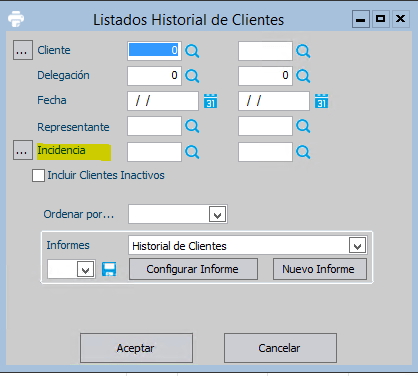The image size is (418, 376).
Task: Click the Informes label
Action: [68, 245]
